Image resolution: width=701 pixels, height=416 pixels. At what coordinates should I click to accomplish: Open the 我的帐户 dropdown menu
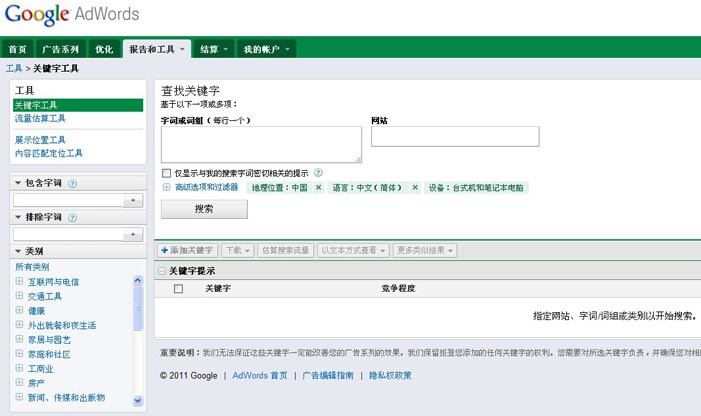266,49
